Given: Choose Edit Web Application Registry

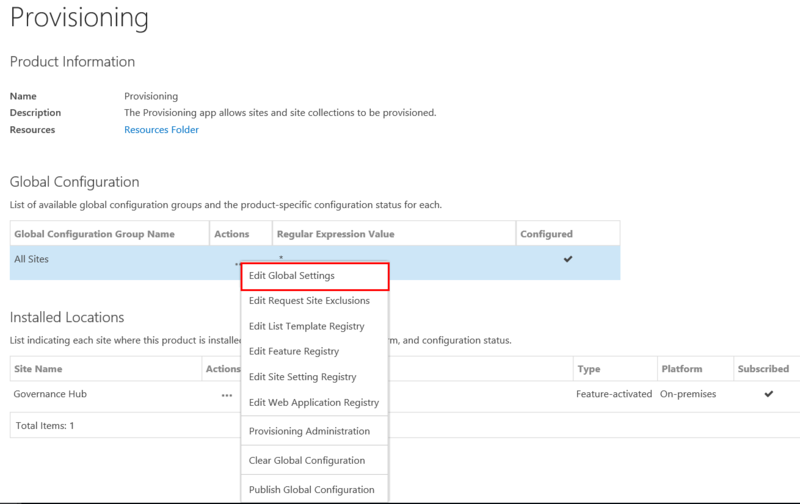Looking at the screenshot, I should [314, 402].
